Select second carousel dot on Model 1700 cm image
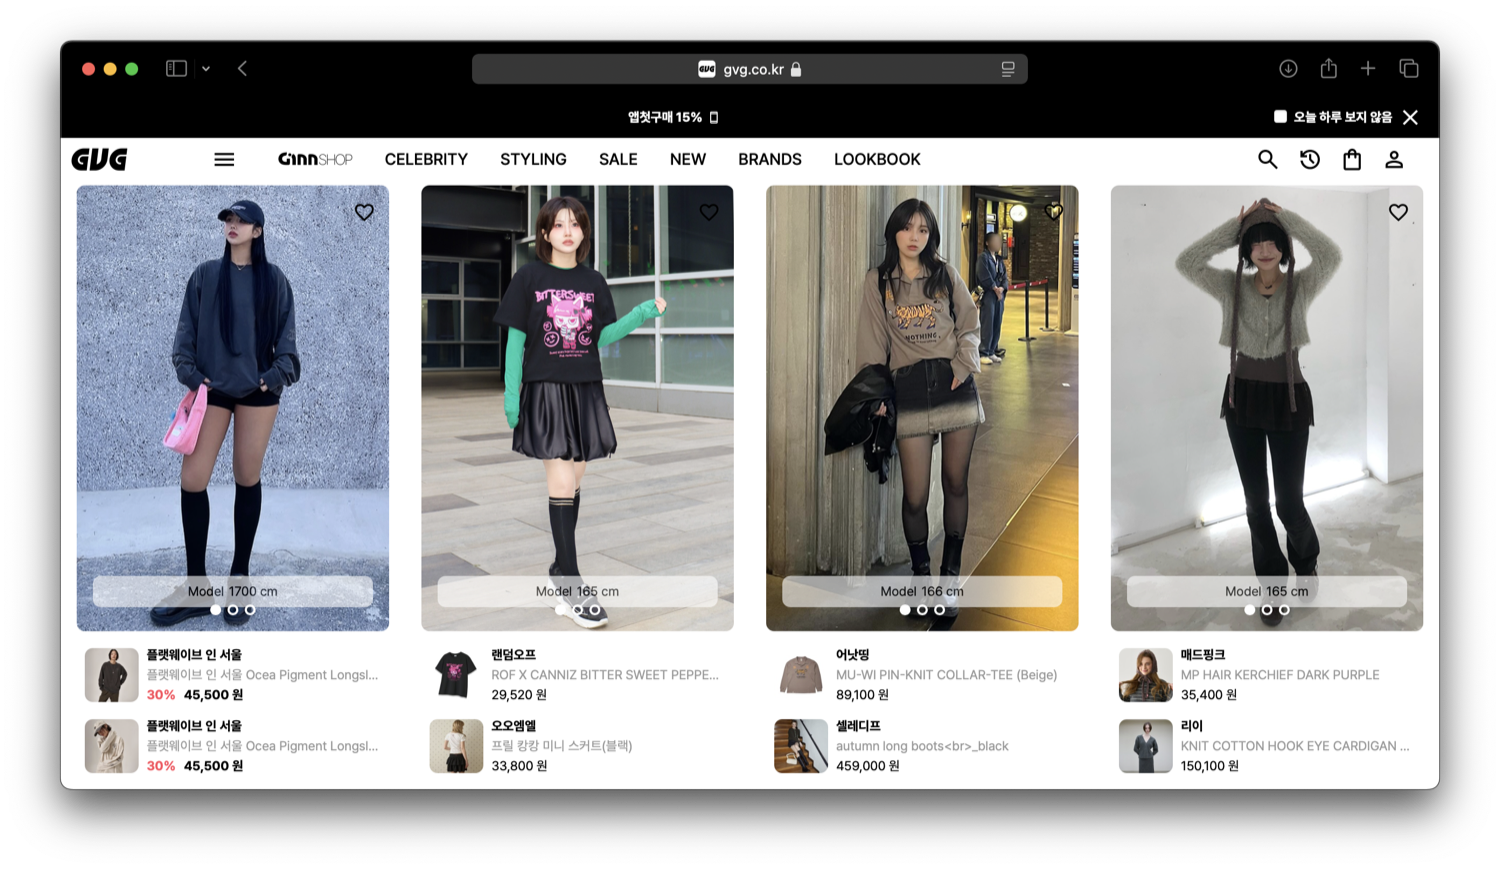 pos(233,610)
